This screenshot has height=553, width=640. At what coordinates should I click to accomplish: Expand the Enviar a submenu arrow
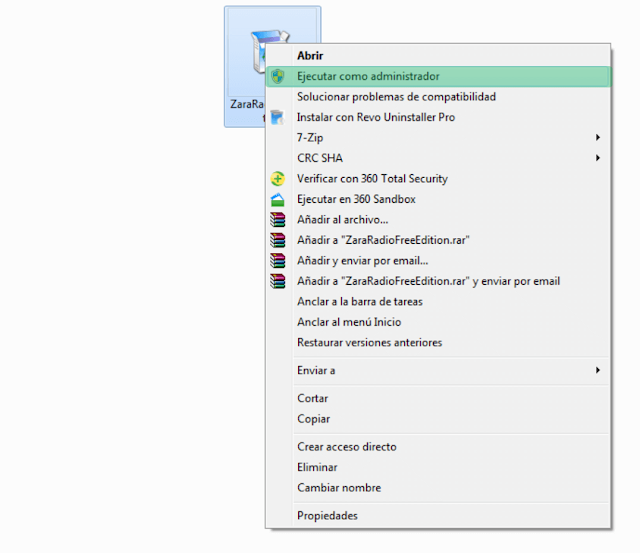tap(598, 370)
